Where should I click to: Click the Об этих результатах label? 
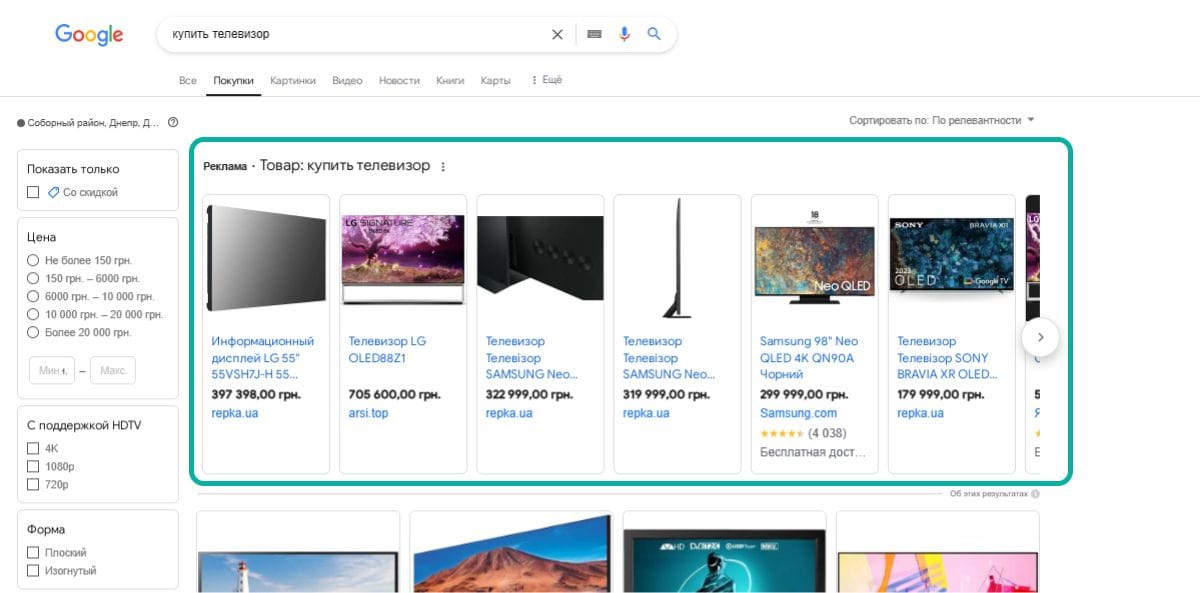point(988,494)
